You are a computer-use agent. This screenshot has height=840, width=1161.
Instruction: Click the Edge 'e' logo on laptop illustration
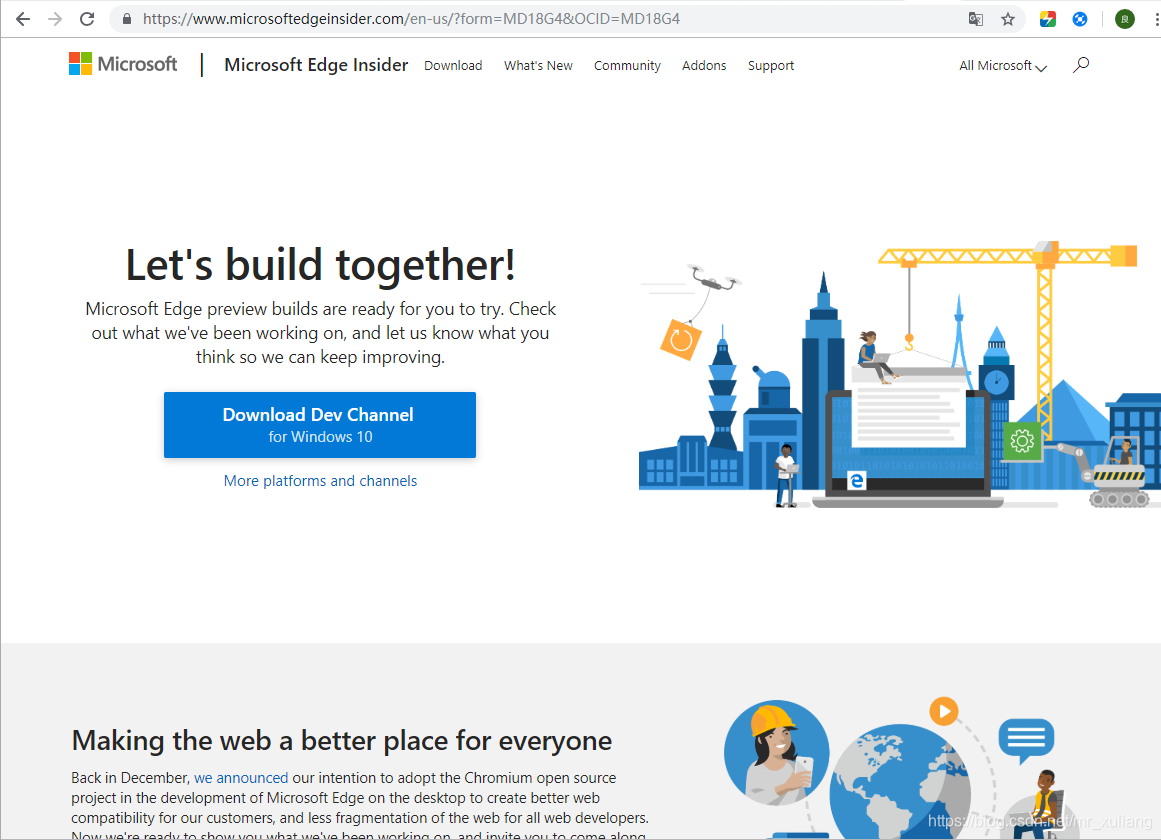pyautogui.click(x=857, y=481)
